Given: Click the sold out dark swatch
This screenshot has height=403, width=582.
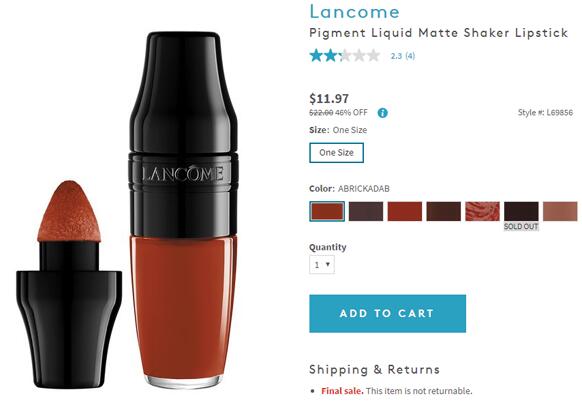Looking at the screenshot, I should pyautogui.click(x=521, y=212).
